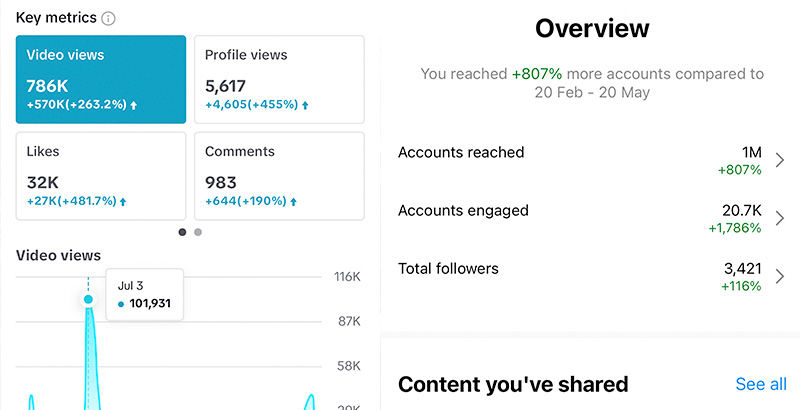Click the Likes increase arrow icon
The width and height of the screenshot is (800, 410).
[x=123, y=201]
